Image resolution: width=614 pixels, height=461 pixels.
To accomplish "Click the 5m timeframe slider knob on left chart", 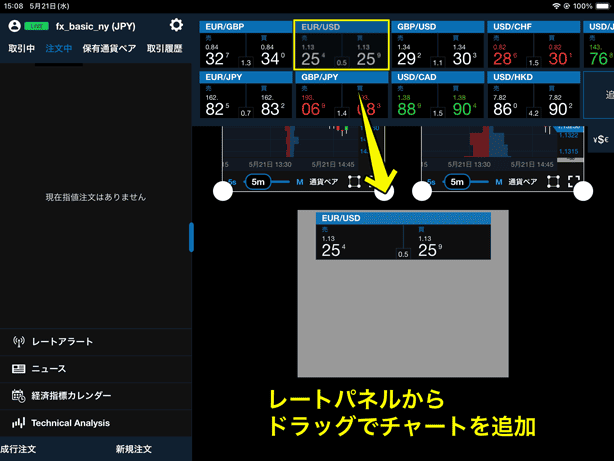I will [258, 182].
